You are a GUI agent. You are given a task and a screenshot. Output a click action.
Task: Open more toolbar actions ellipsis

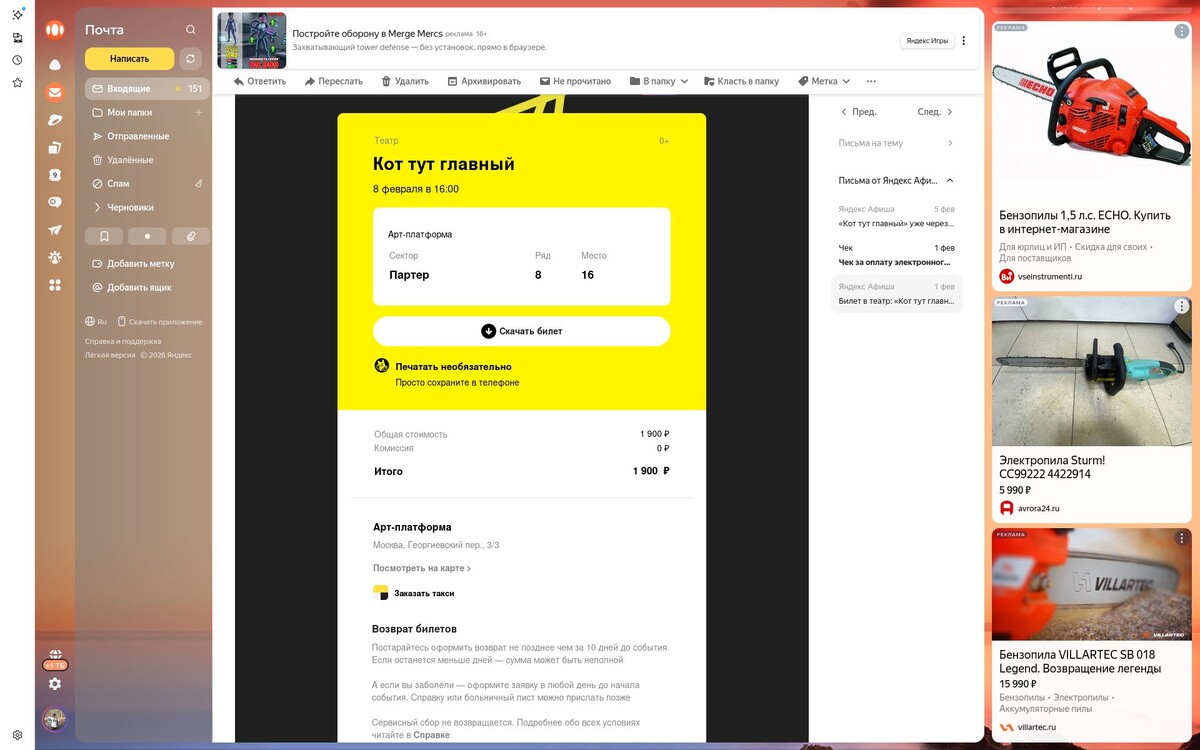click(871, 81)
